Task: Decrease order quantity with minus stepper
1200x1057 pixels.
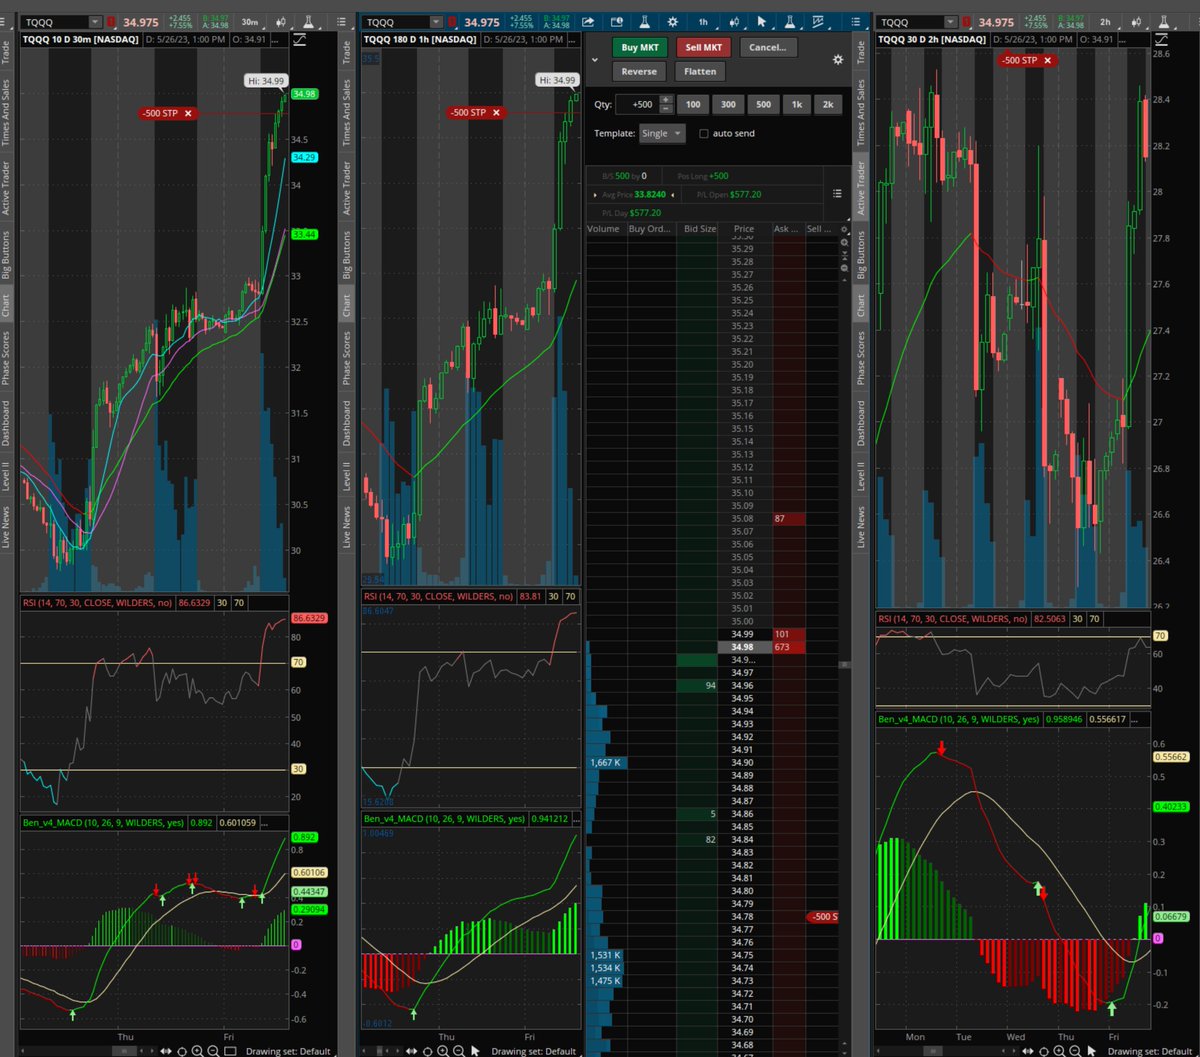Action: [666, 109]
